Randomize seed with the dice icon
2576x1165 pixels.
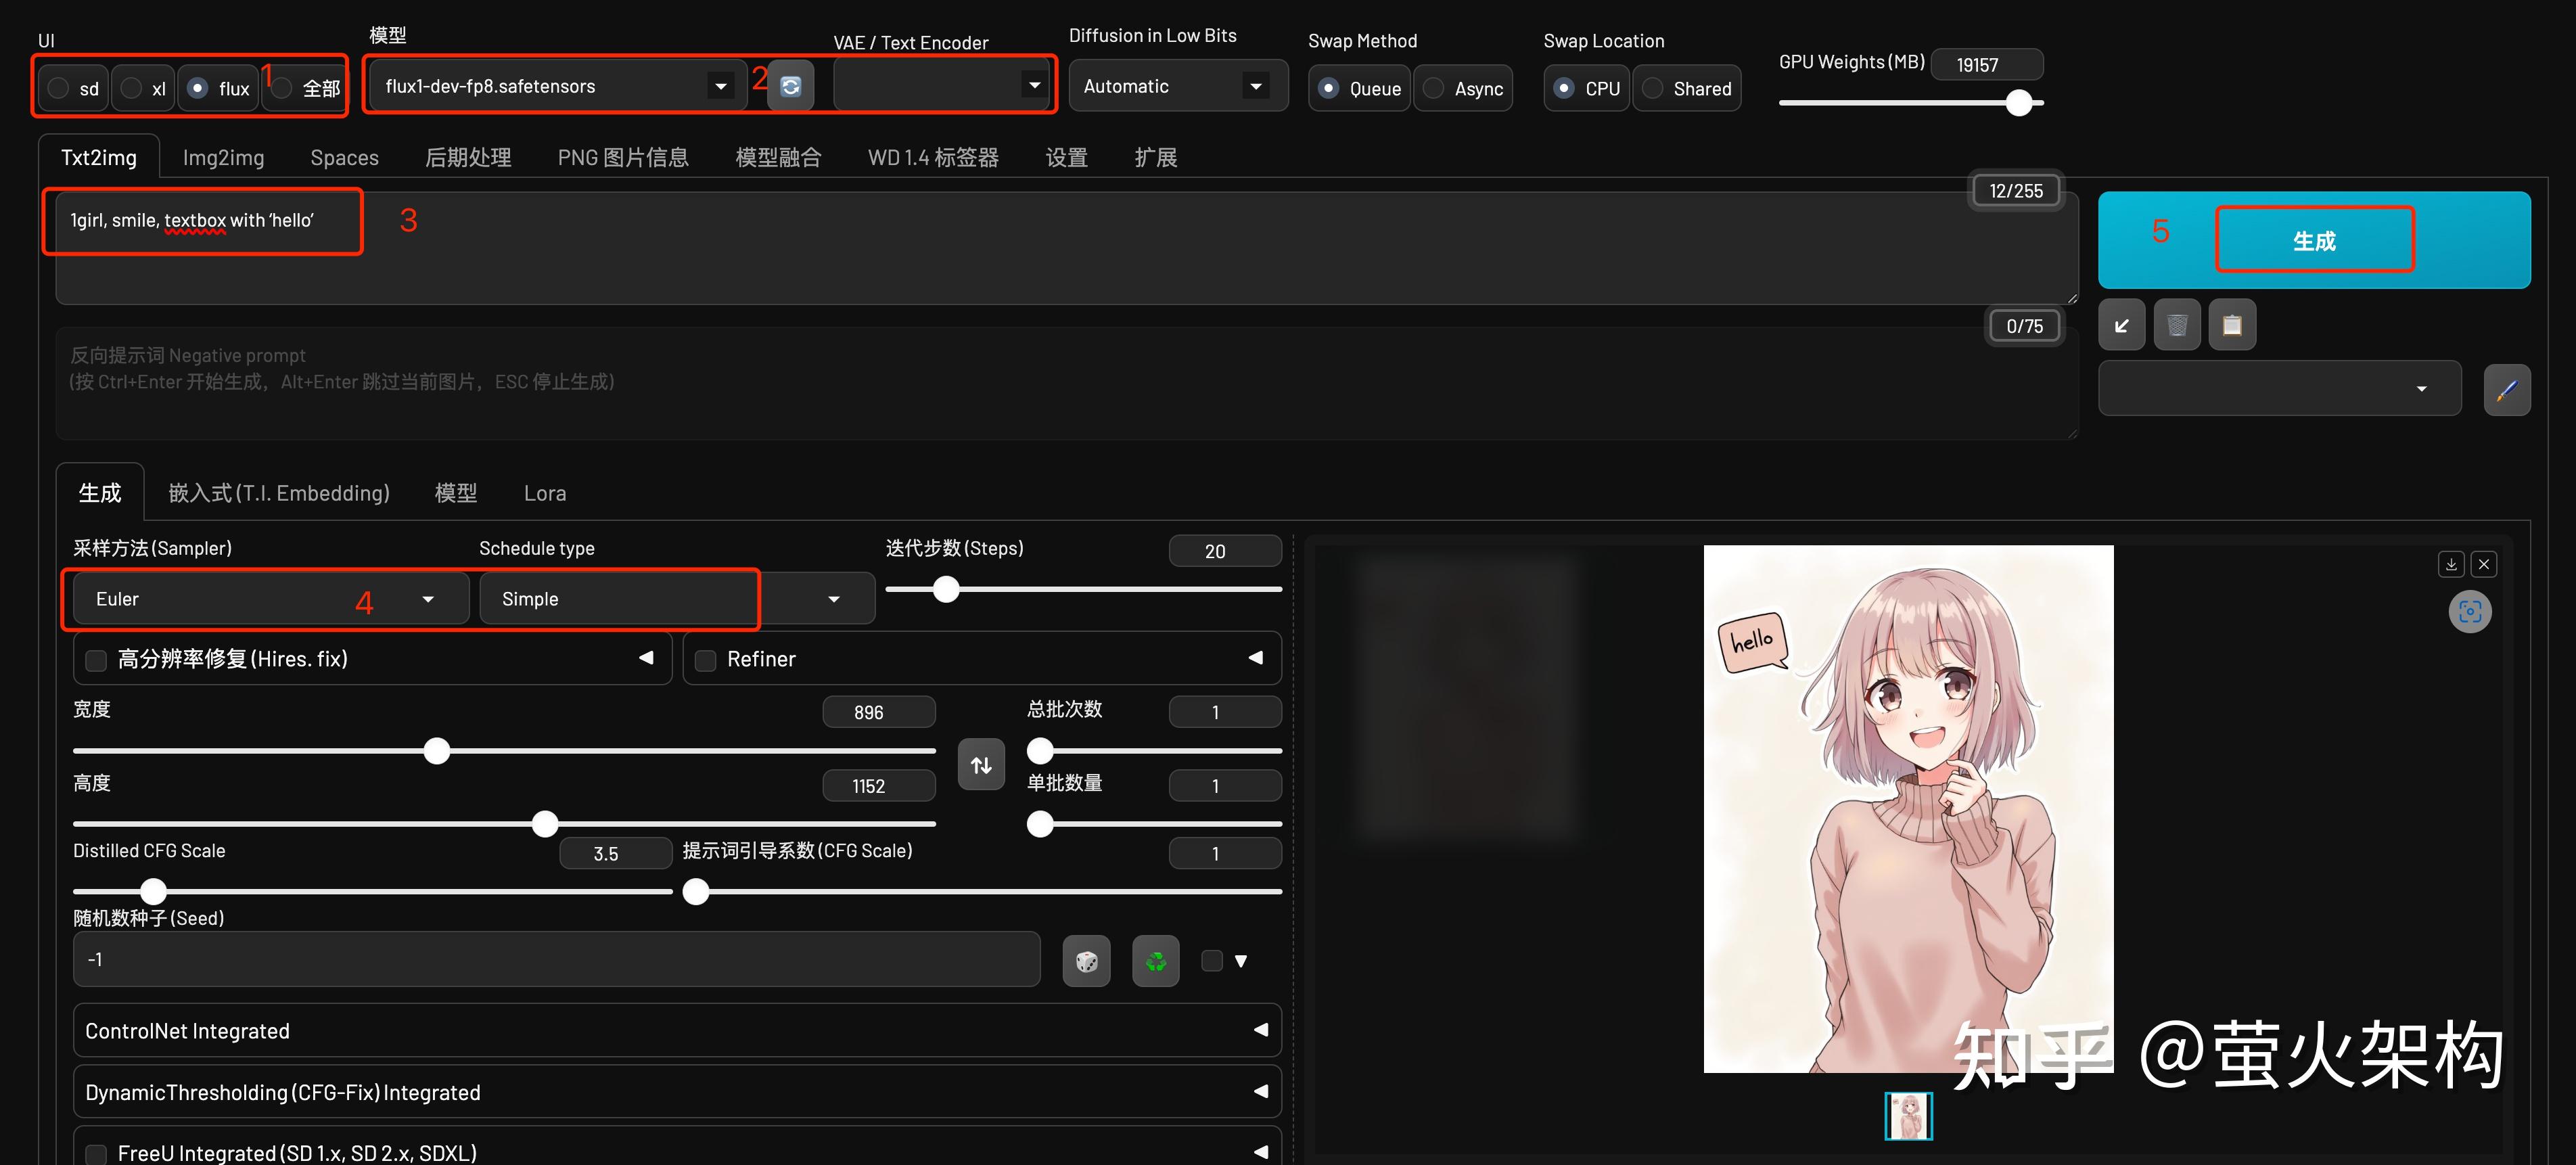pyautogui.click(x=1086, y=960)
